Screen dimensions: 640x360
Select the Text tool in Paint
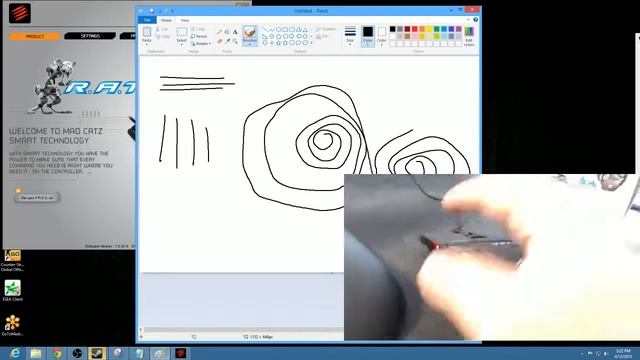point(235,32)
